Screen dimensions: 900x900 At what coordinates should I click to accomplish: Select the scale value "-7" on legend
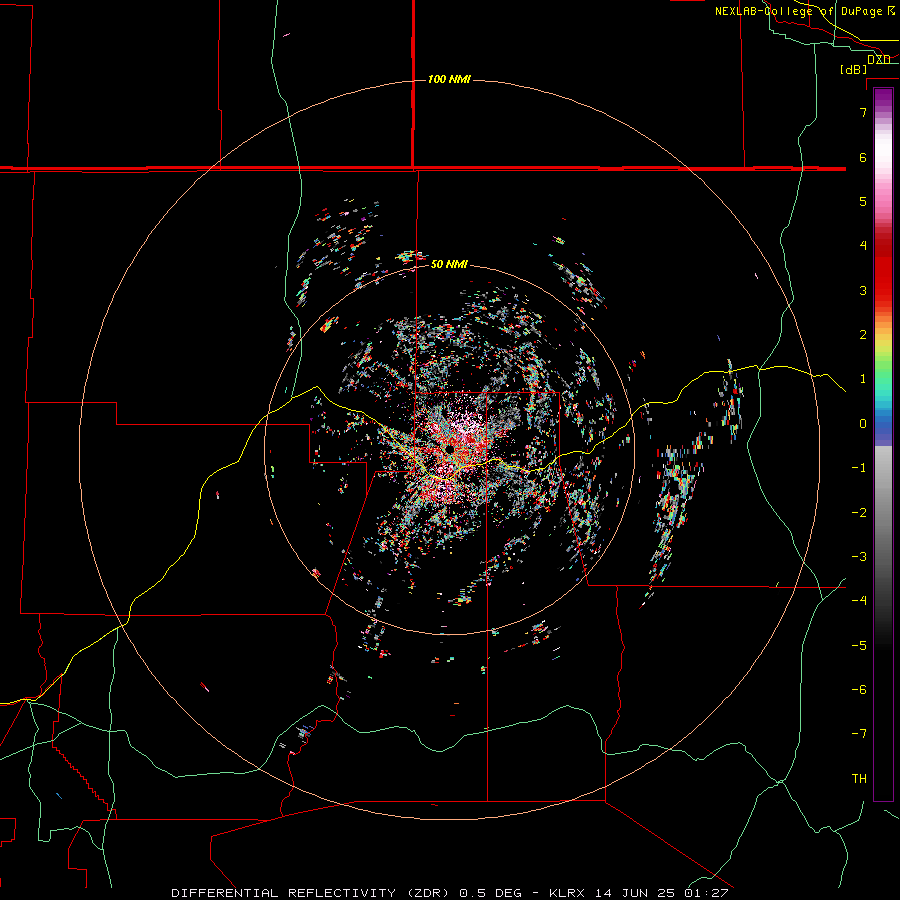click(859, 734)
